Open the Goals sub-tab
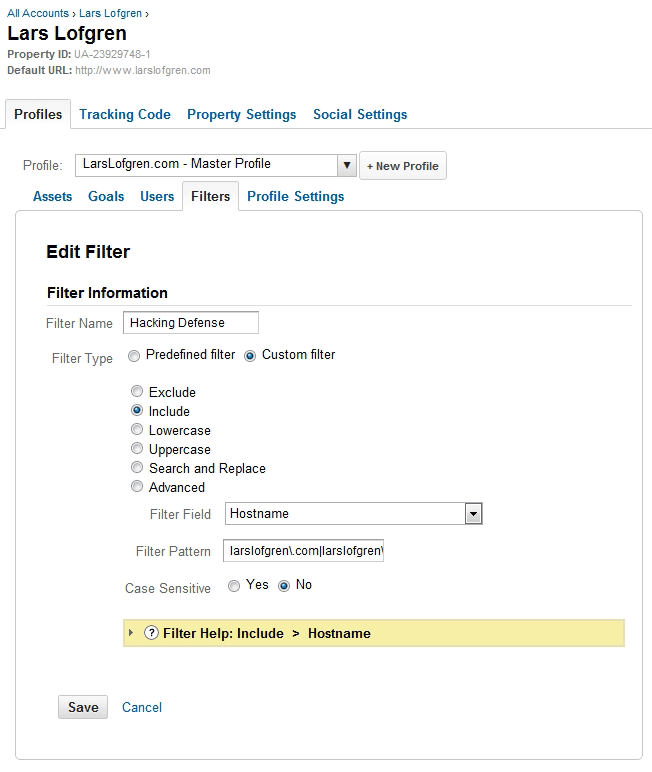652x772 pixels. click(106, 196)
